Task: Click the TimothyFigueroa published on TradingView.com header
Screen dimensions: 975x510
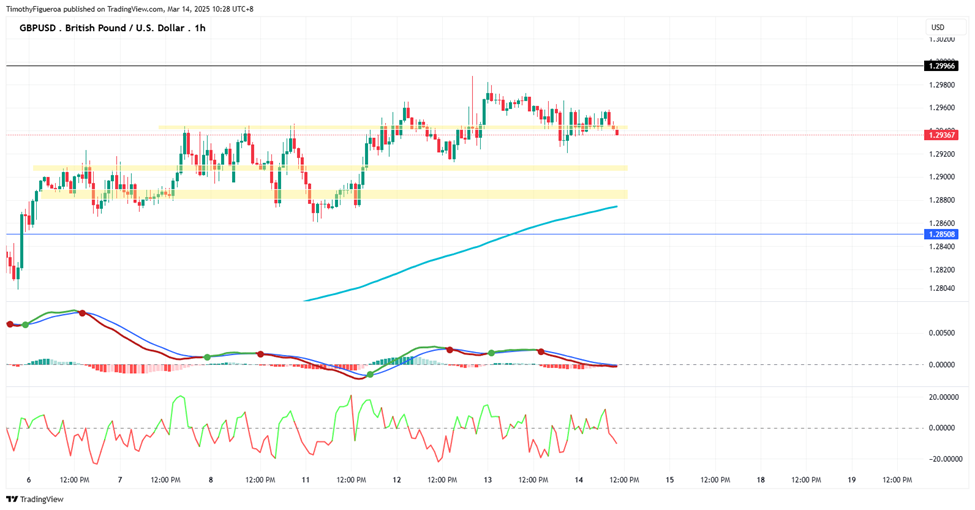Action: [129, 9]
